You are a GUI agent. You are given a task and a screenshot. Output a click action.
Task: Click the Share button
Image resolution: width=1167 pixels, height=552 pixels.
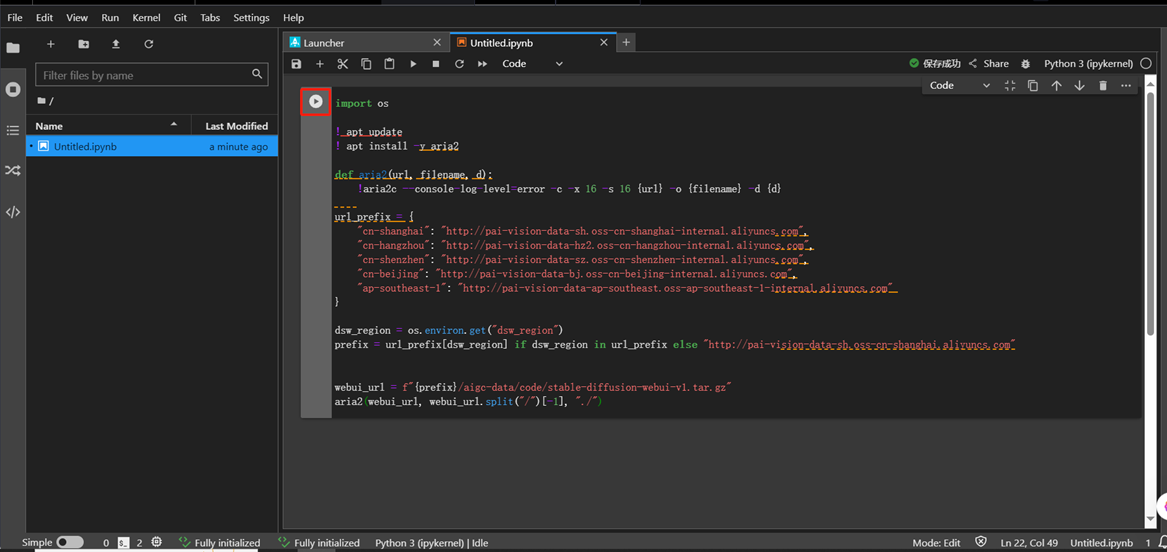click(988, 64)
